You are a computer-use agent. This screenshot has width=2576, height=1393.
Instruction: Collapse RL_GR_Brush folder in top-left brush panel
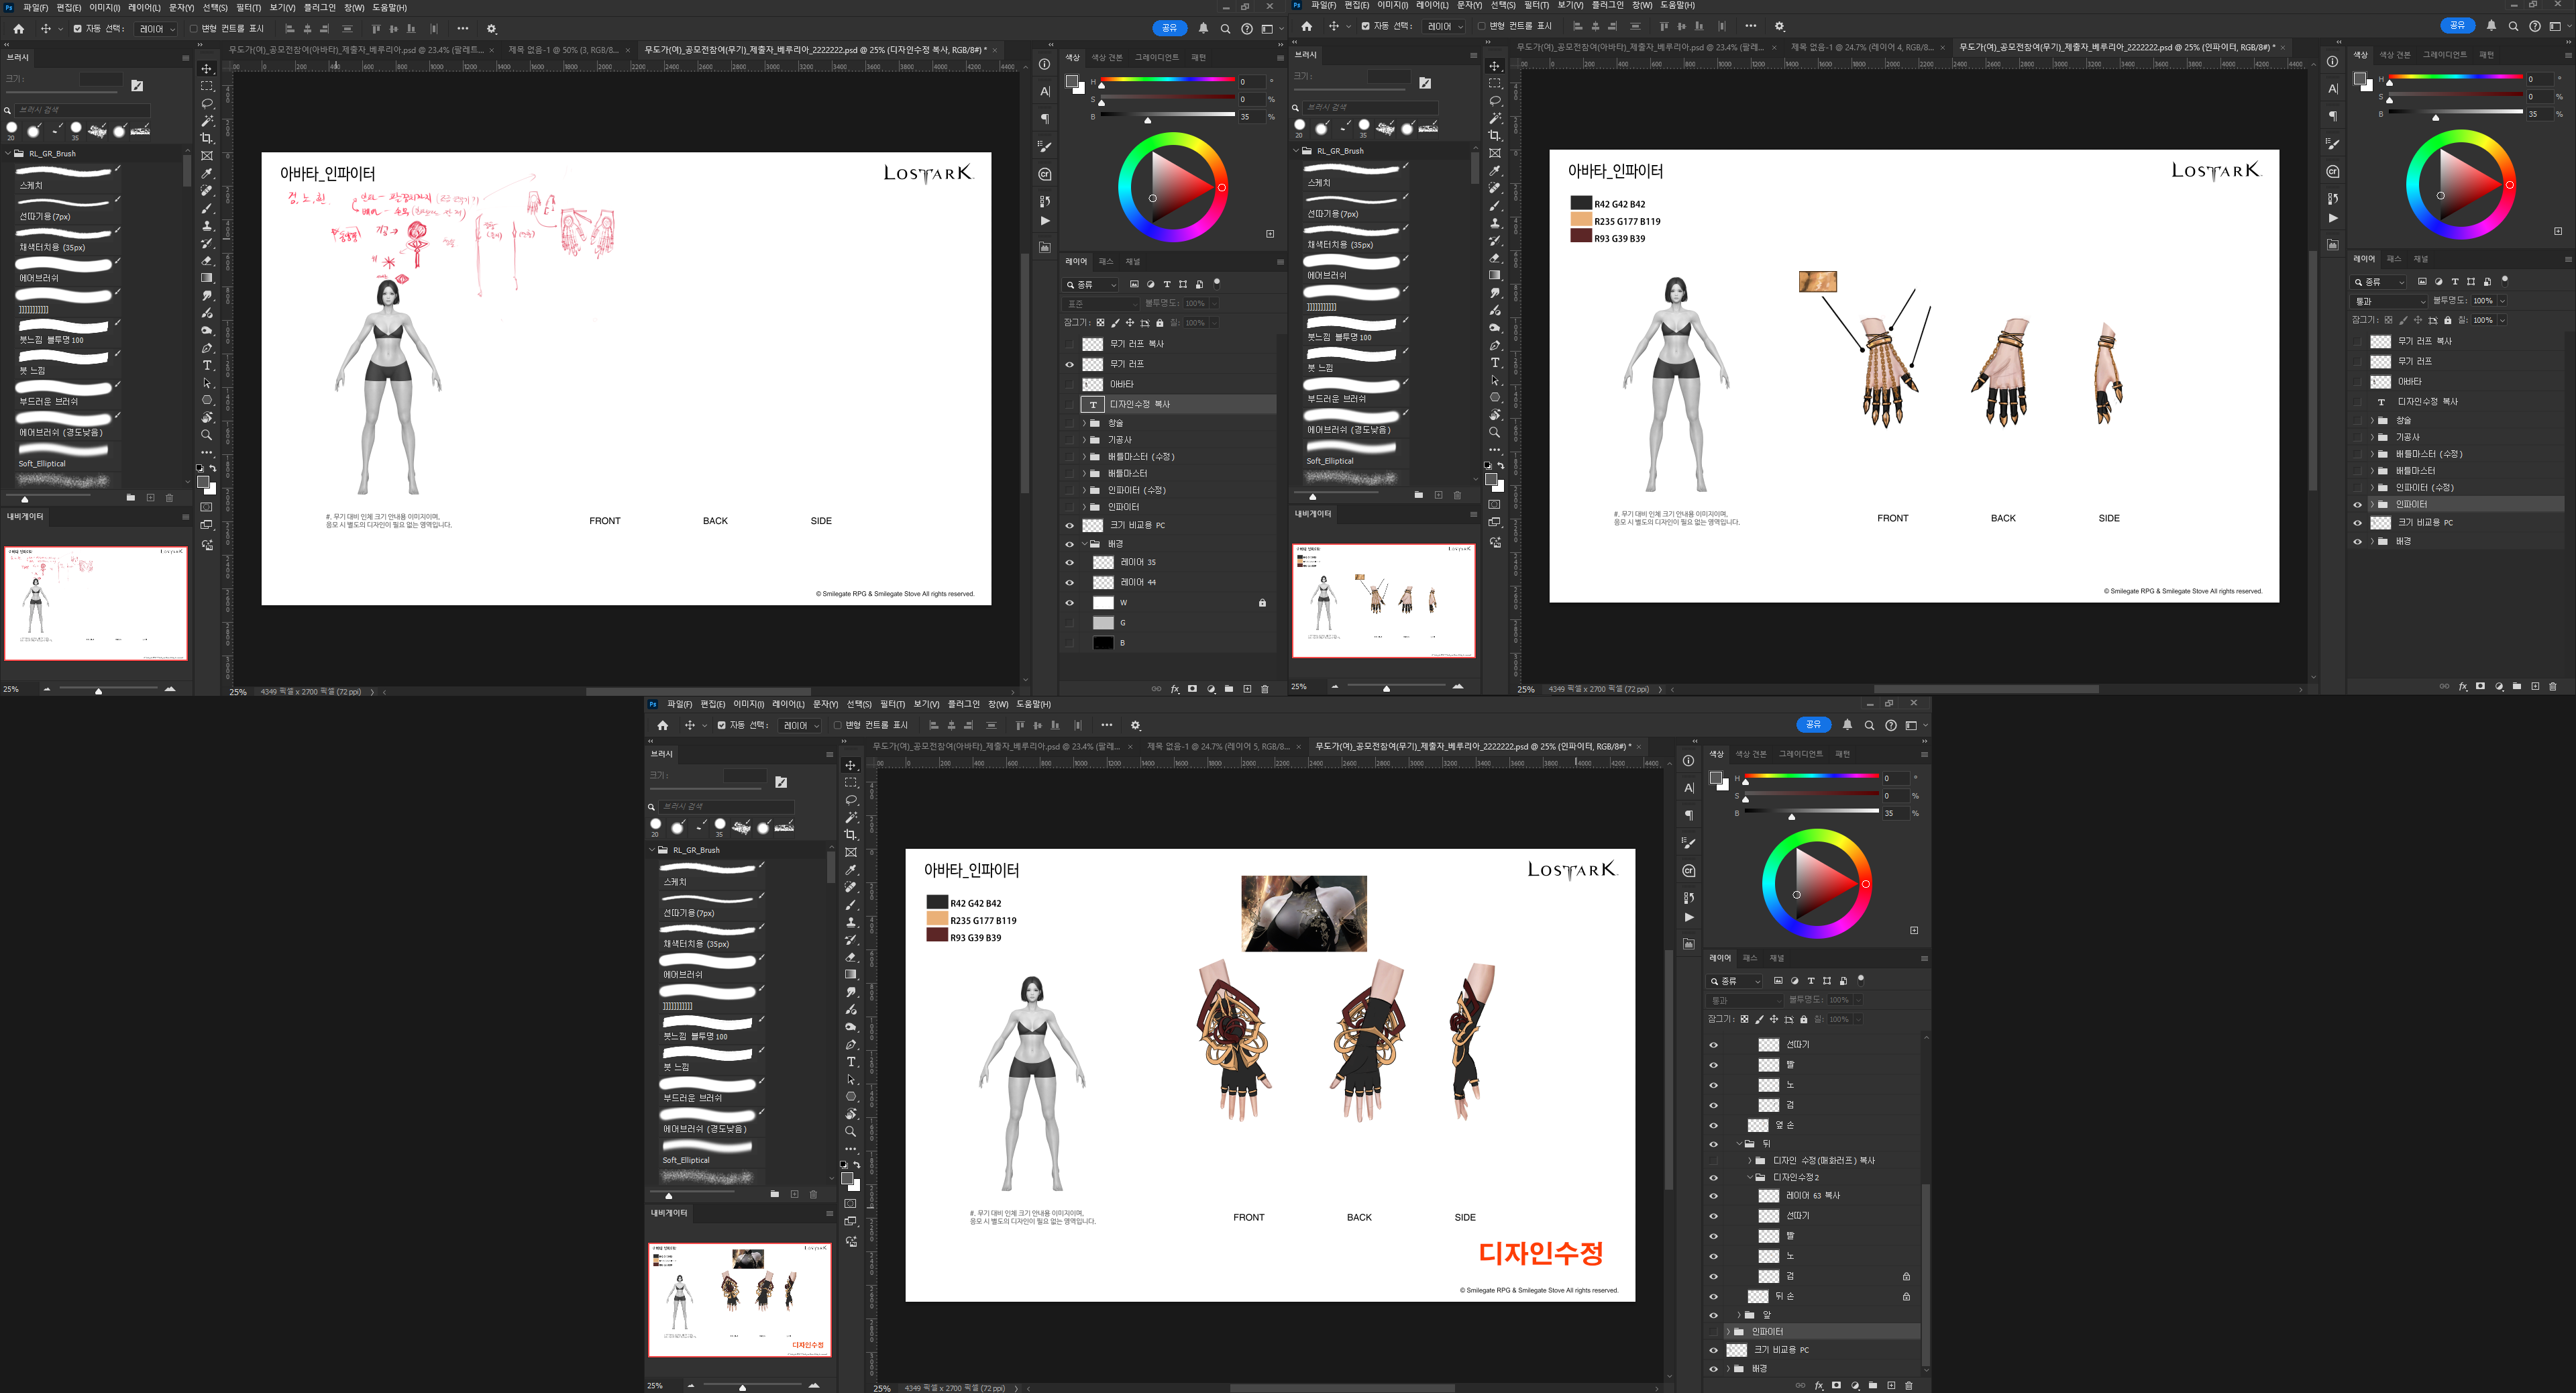pos(9,154)
